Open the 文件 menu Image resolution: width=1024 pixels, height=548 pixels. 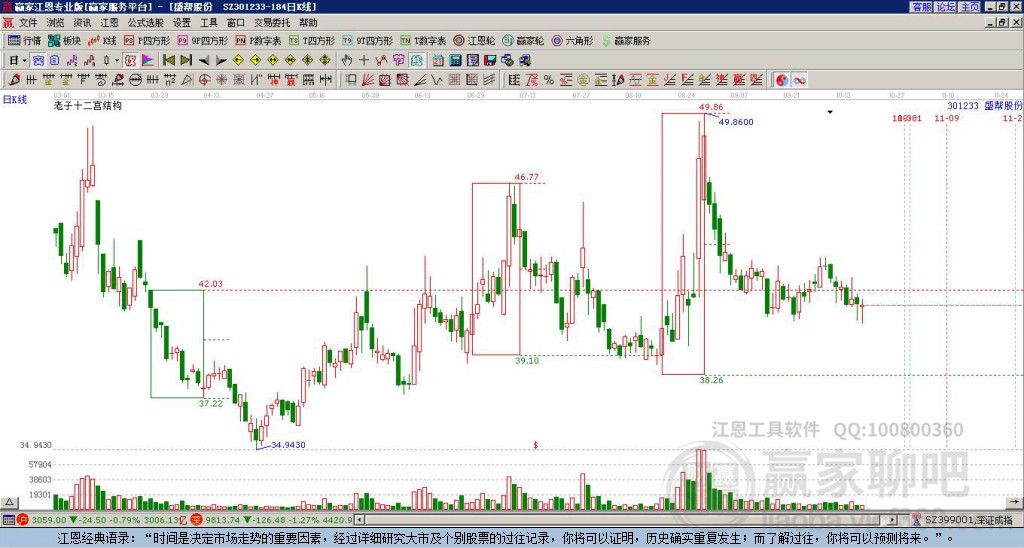28,23
